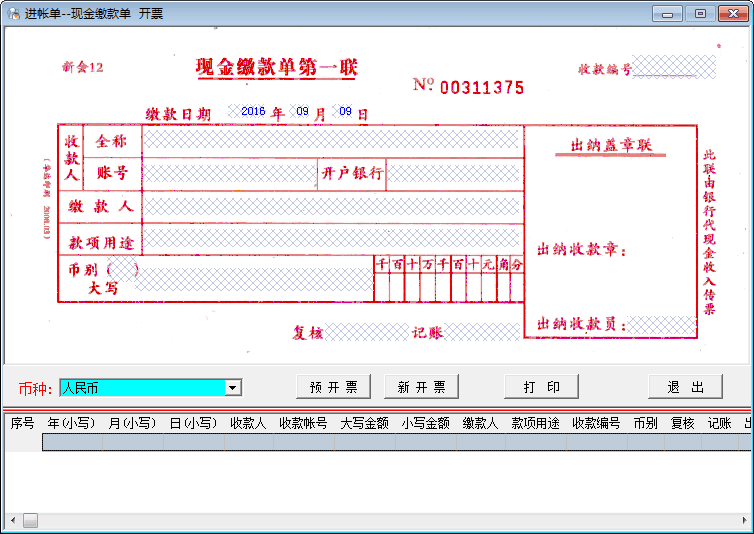Click the 大写金额 column header
Viewport: 754px width, 534px height.
pyautogui.click(x=364, y=423)
